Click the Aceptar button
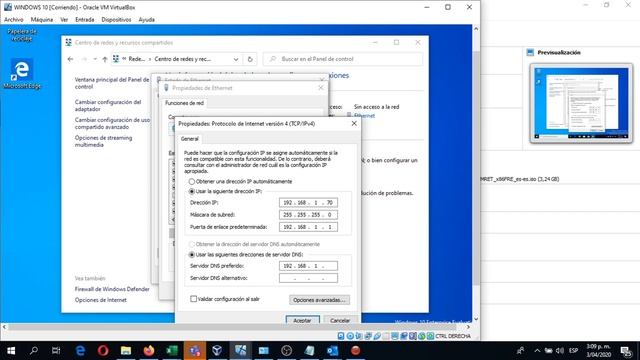Screen dimensions: 640x360 click(302, 320)
